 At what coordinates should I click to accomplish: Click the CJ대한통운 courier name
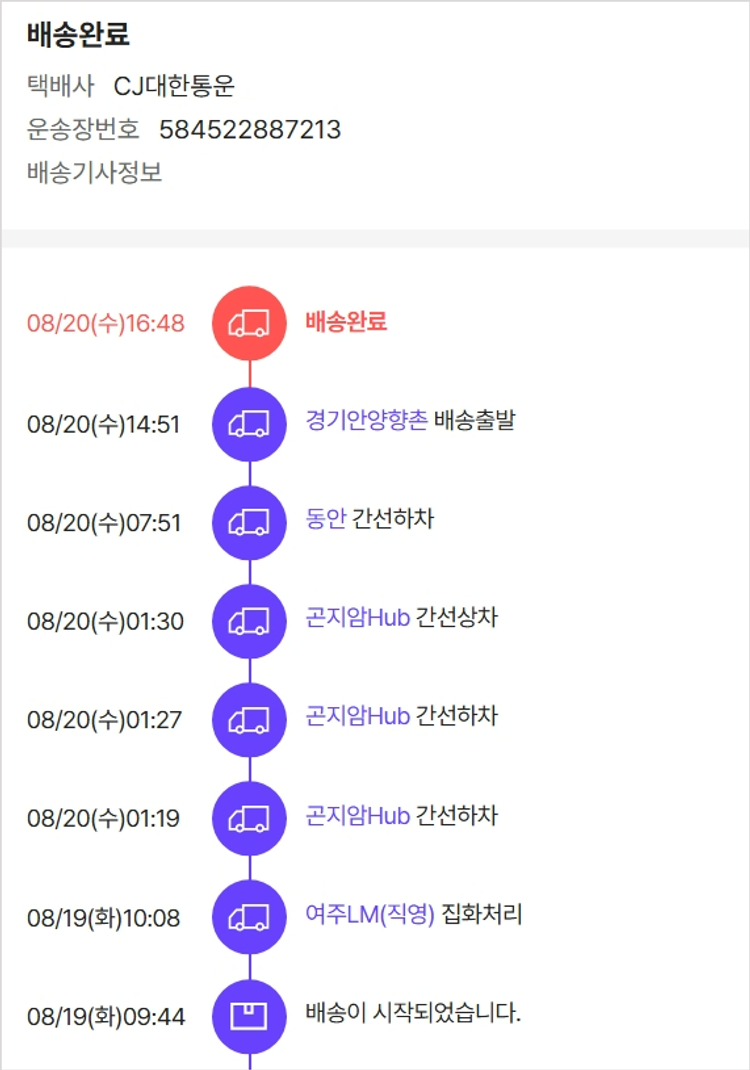174,86
